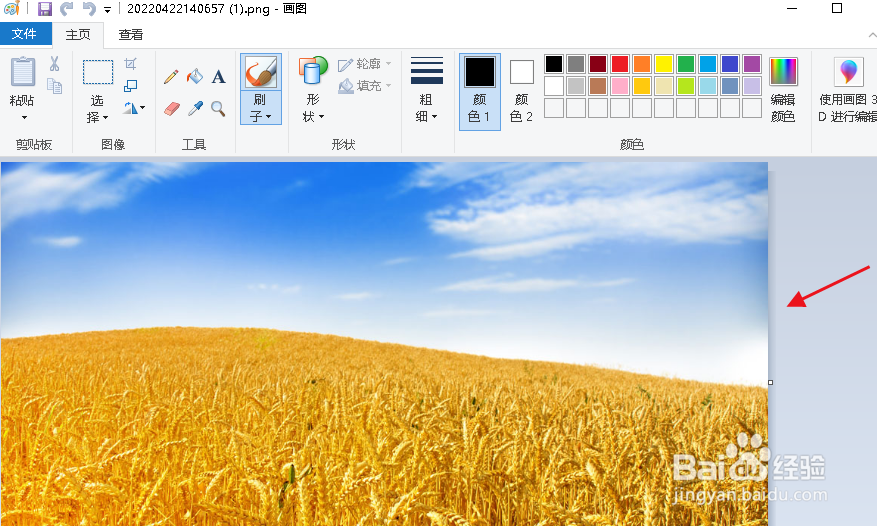This screenshot has height=526, width=877.
Task: Click the right-edge canvas resize handle
Action: 770,382
